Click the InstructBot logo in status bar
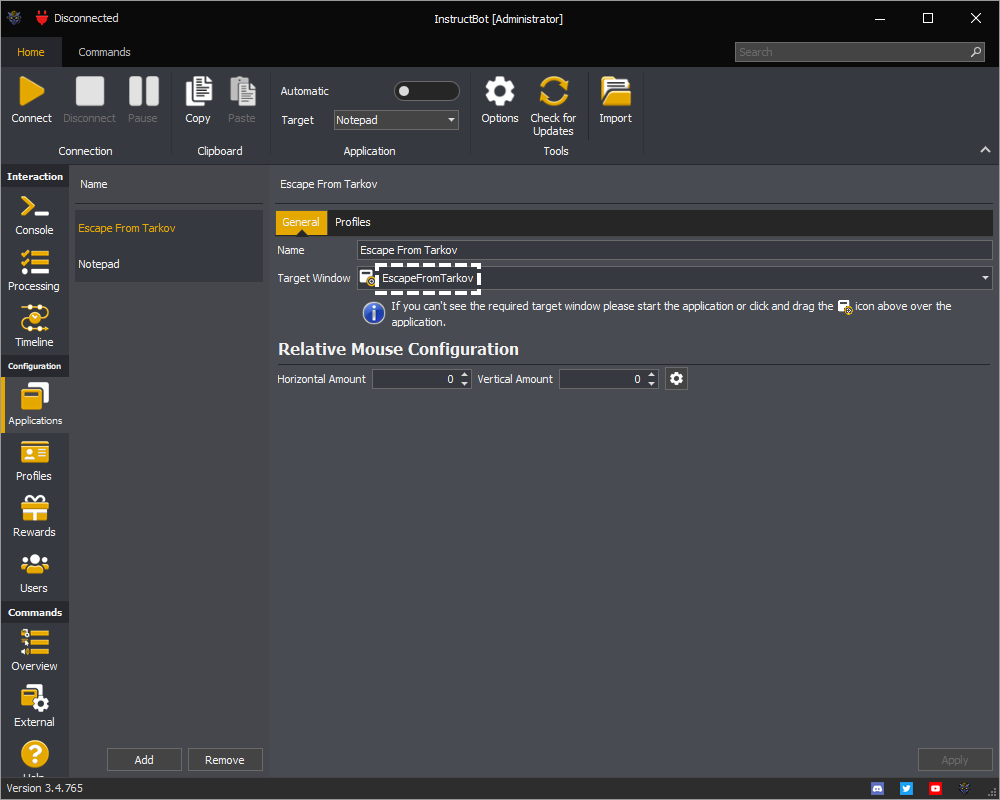The image size is (1000, 800). point(964,789)
